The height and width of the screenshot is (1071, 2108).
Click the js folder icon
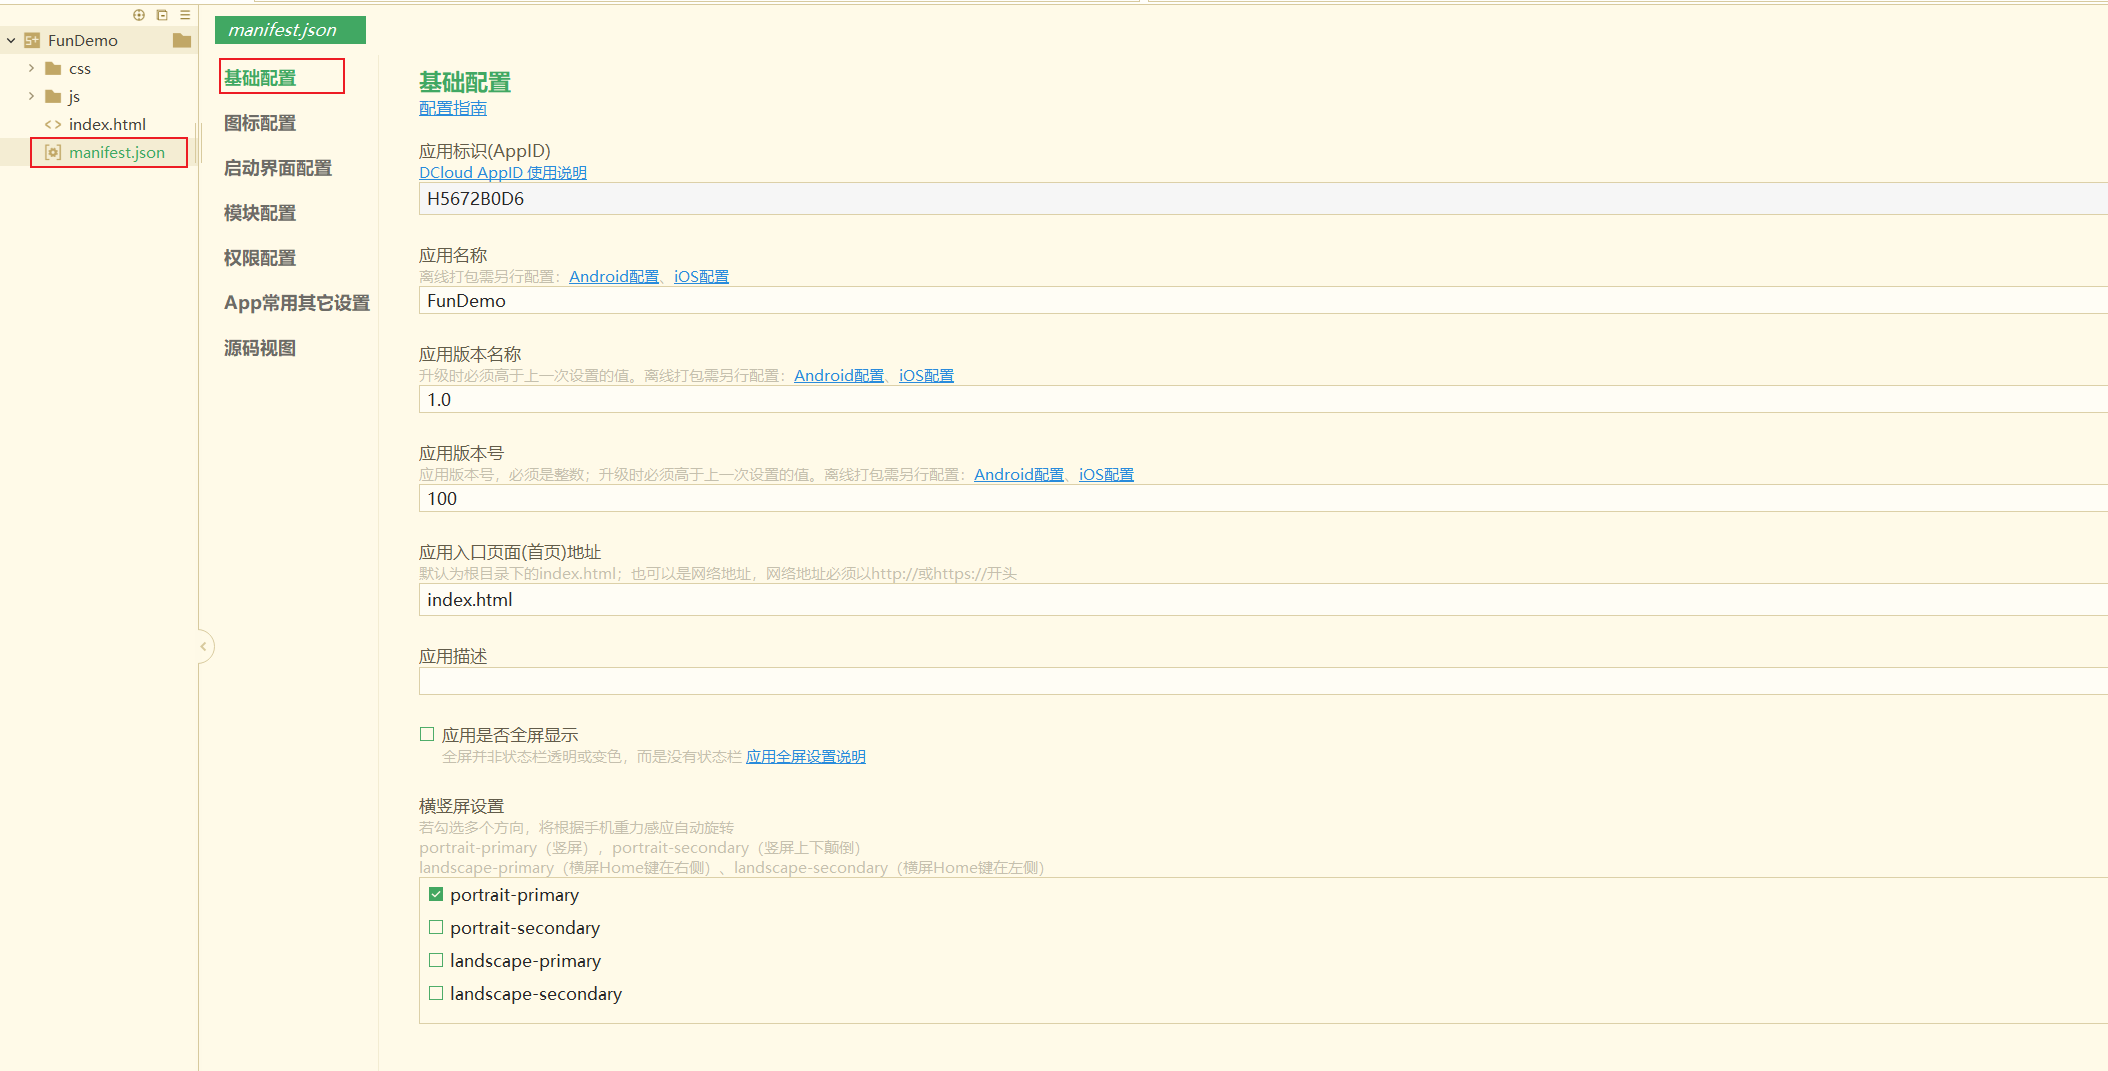[x=54, y=97]
